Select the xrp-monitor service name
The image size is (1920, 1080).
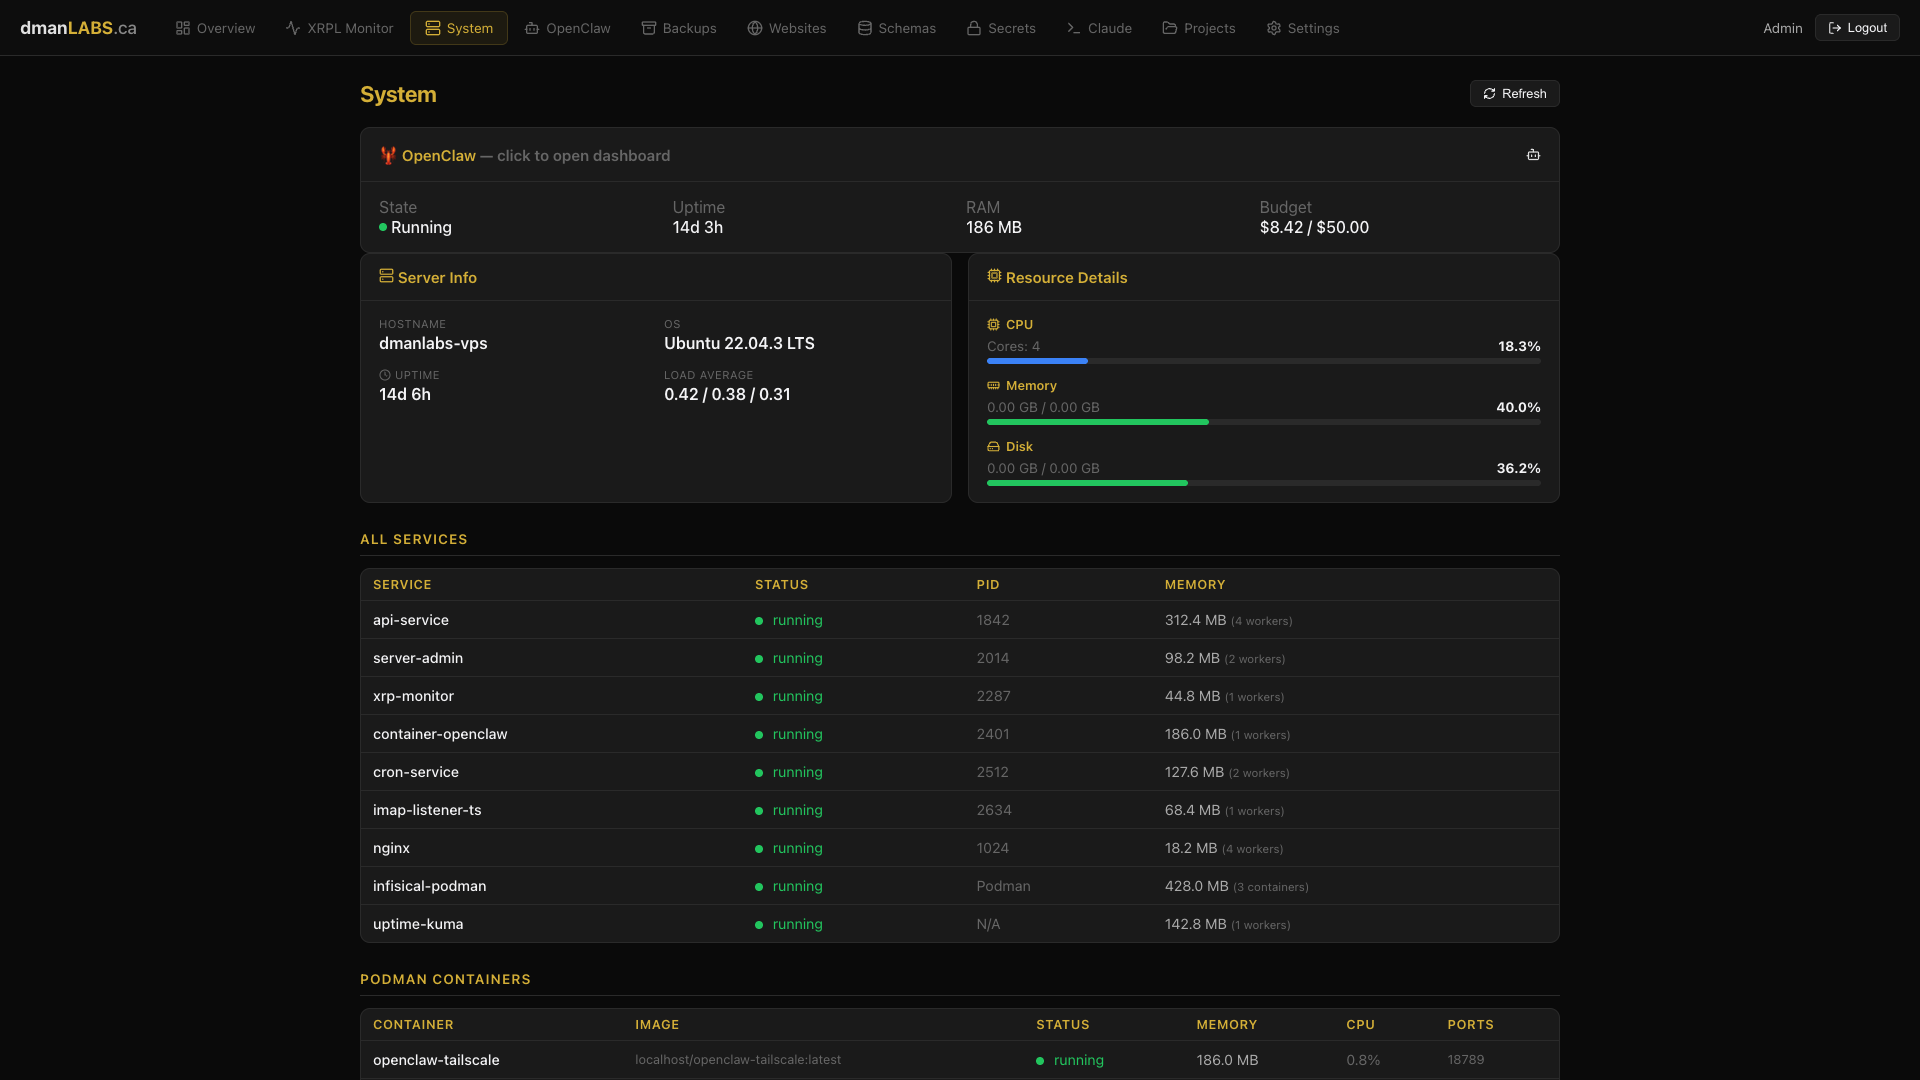[x=413, y=696]
